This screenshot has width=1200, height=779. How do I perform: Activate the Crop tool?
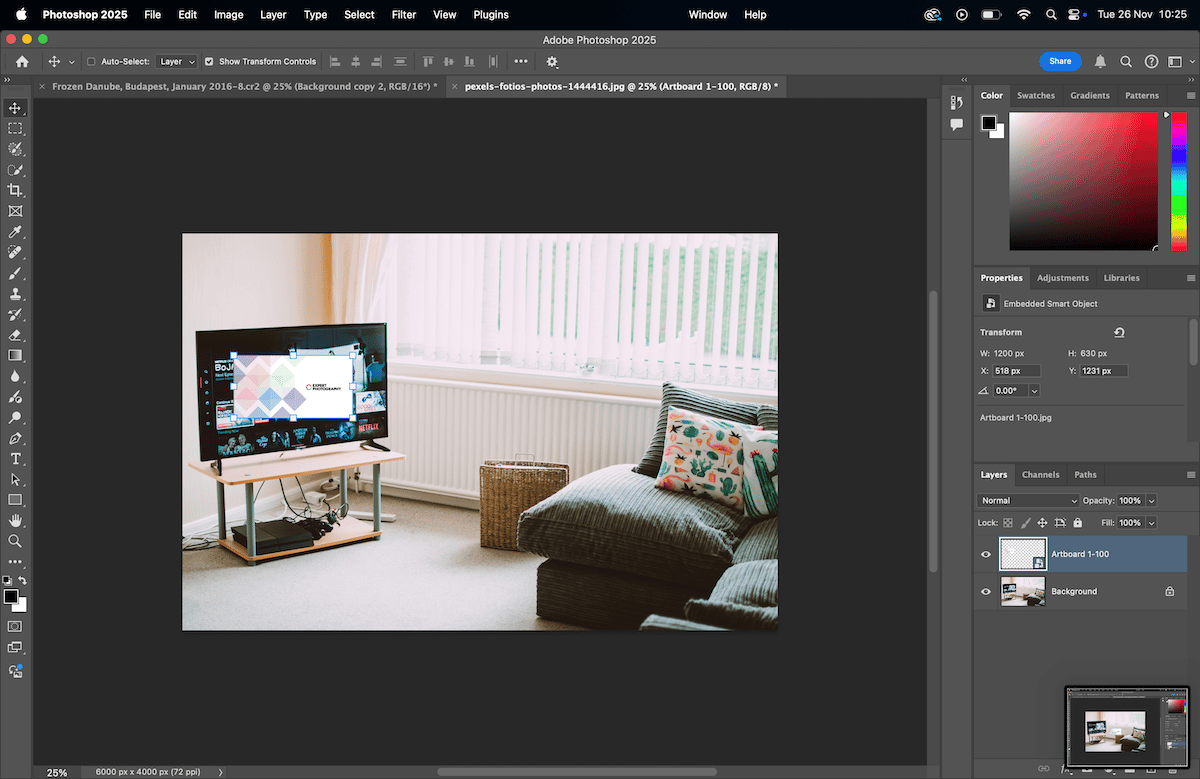click(x=15, y=190)
